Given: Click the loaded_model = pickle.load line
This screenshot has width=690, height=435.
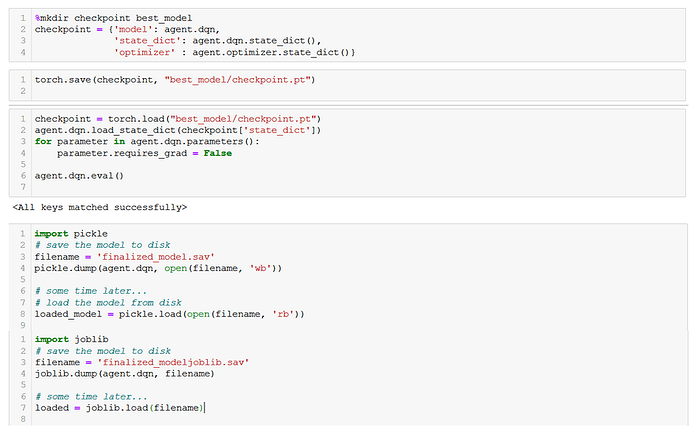Looking at the screenshot, I should tap(168, 314).
